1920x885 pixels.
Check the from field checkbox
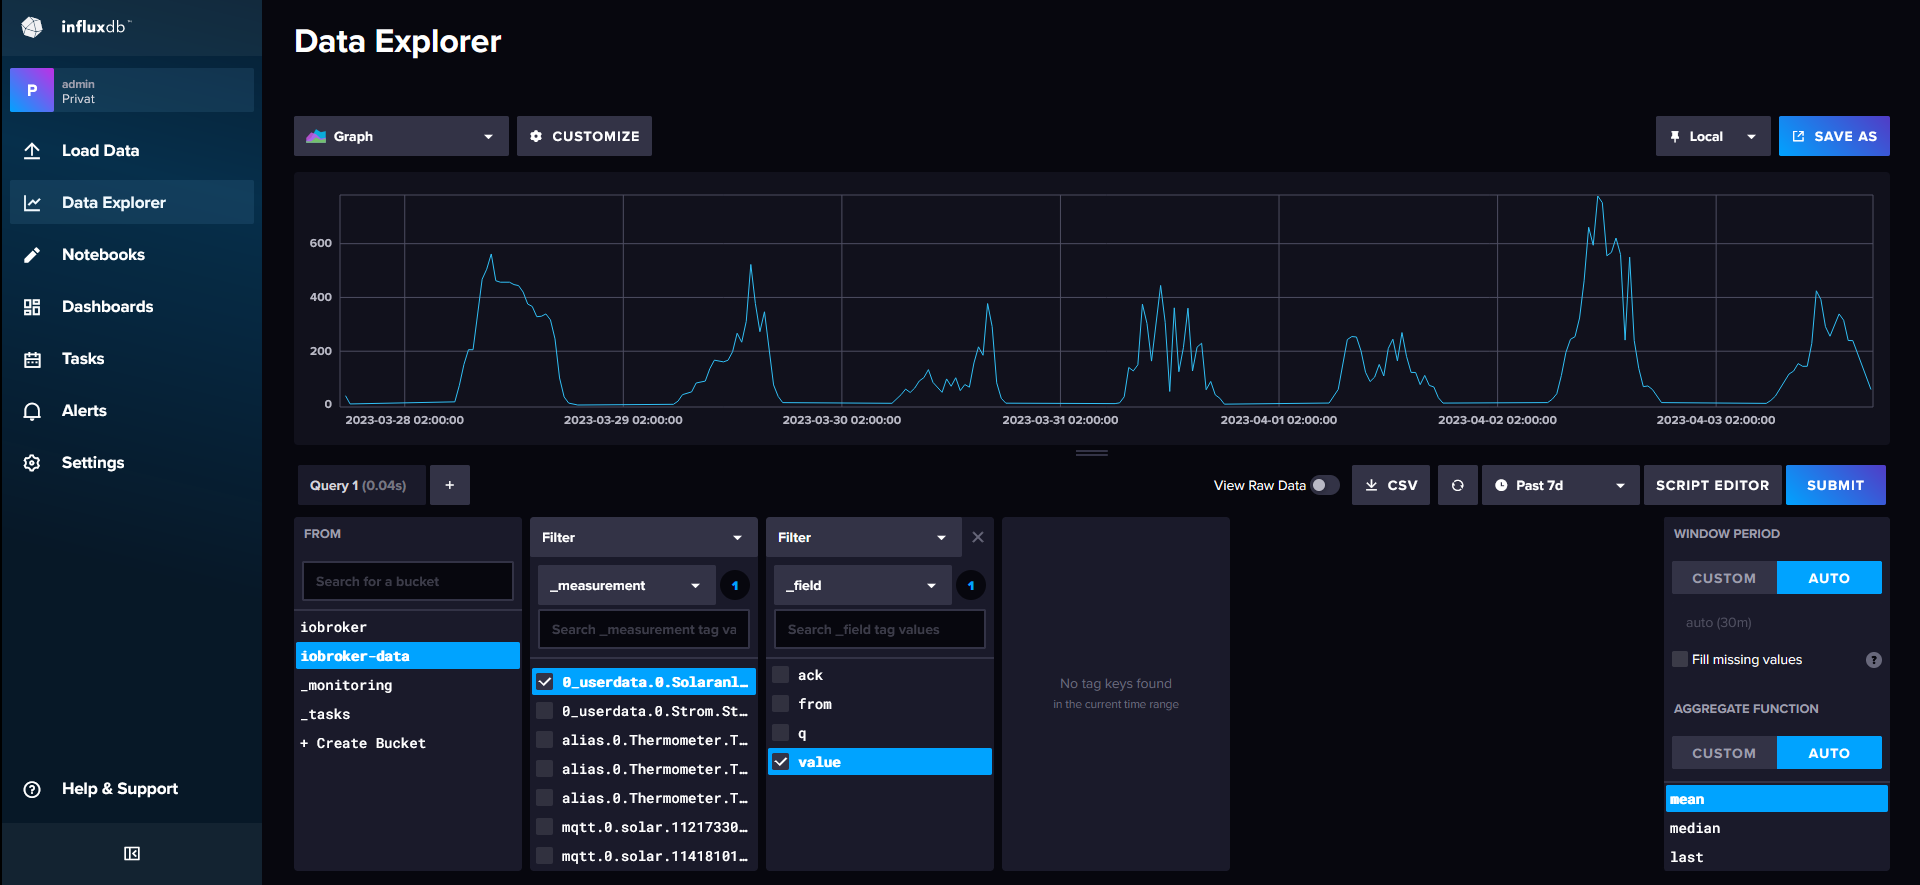point(781,704)
